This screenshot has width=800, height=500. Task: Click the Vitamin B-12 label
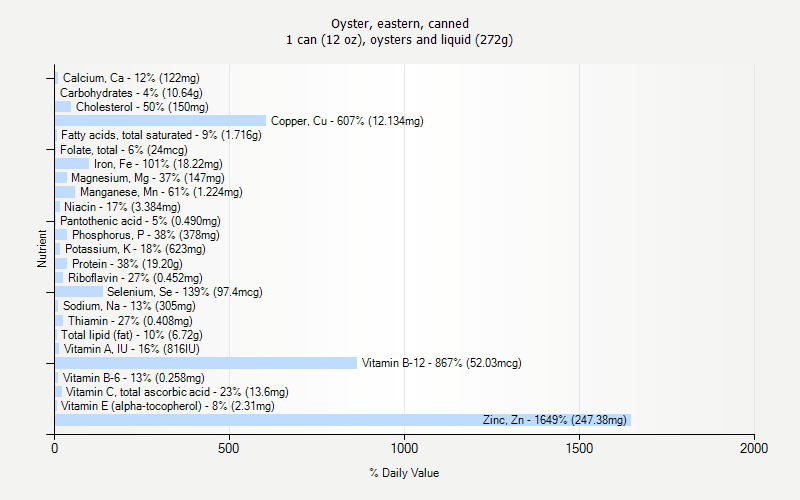[x=441, y=363]
